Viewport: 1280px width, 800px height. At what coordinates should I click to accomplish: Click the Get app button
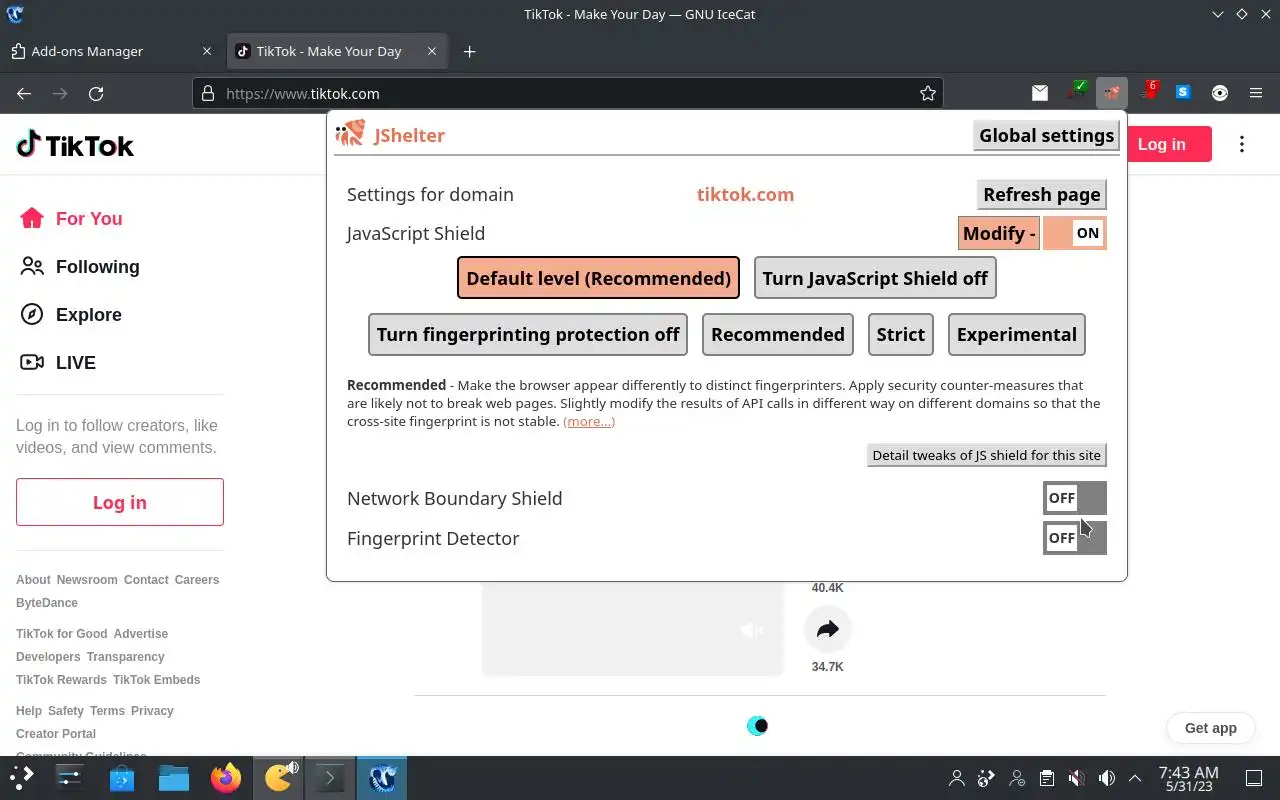point(1210,728)
